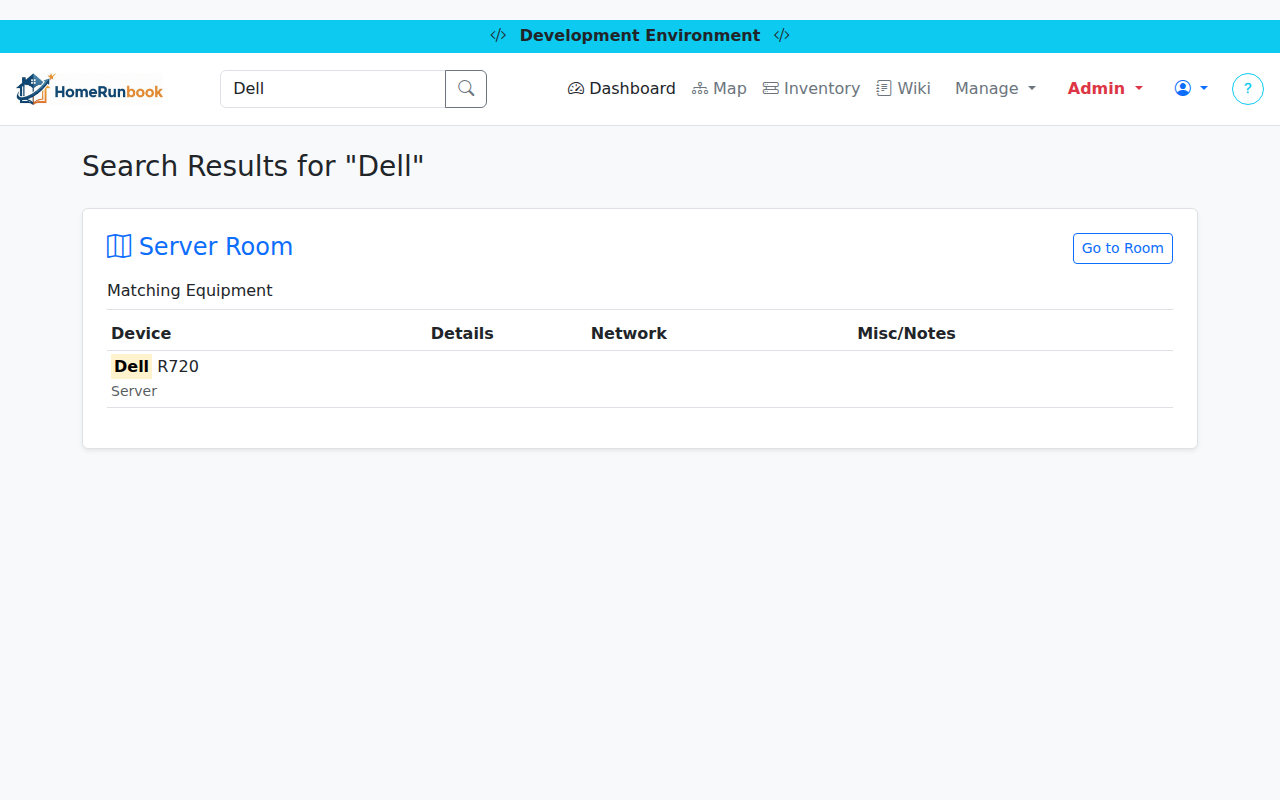Screen dimensions: 1280x800
Task: Select the Dell R720 device entry
Action: tap(155, 366)
